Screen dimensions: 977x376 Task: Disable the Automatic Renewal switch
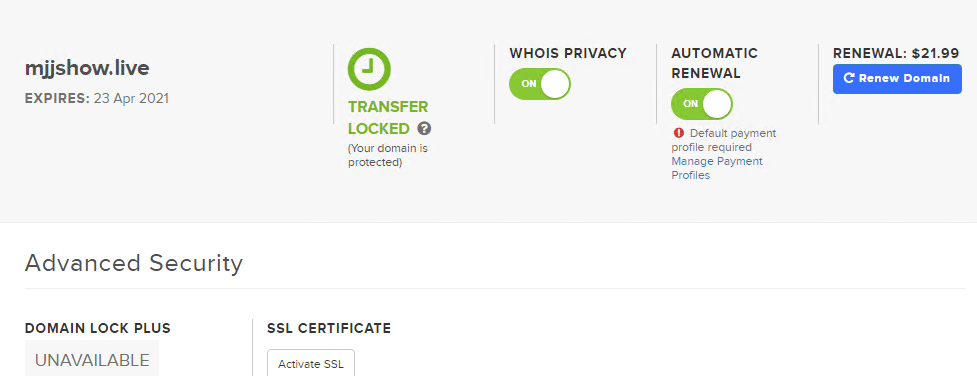(x=702, y=104)
